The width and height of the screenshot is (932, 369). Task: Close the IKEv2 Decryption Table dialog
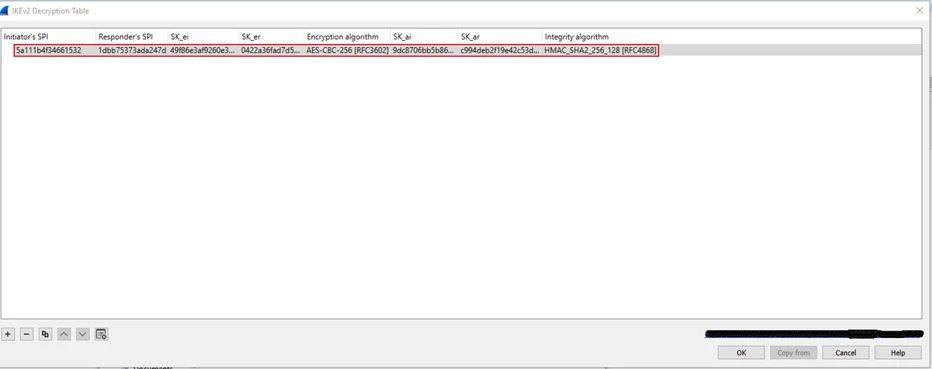(x=920, y=11)
